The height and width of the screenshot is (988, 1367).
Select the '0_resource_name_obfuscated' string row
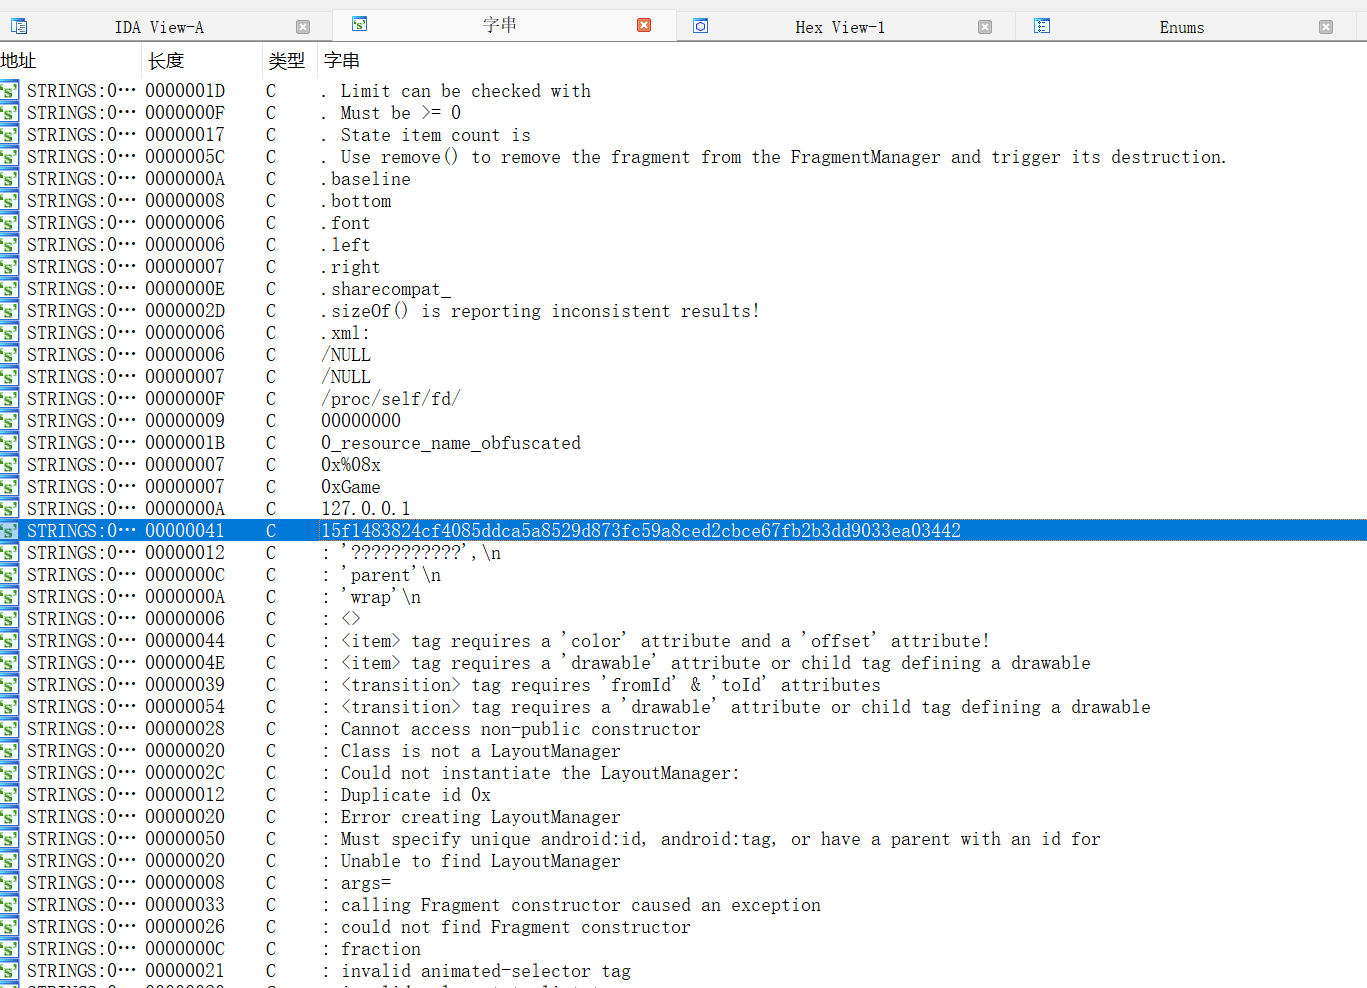pyautogui.click(x=450, y=443)
